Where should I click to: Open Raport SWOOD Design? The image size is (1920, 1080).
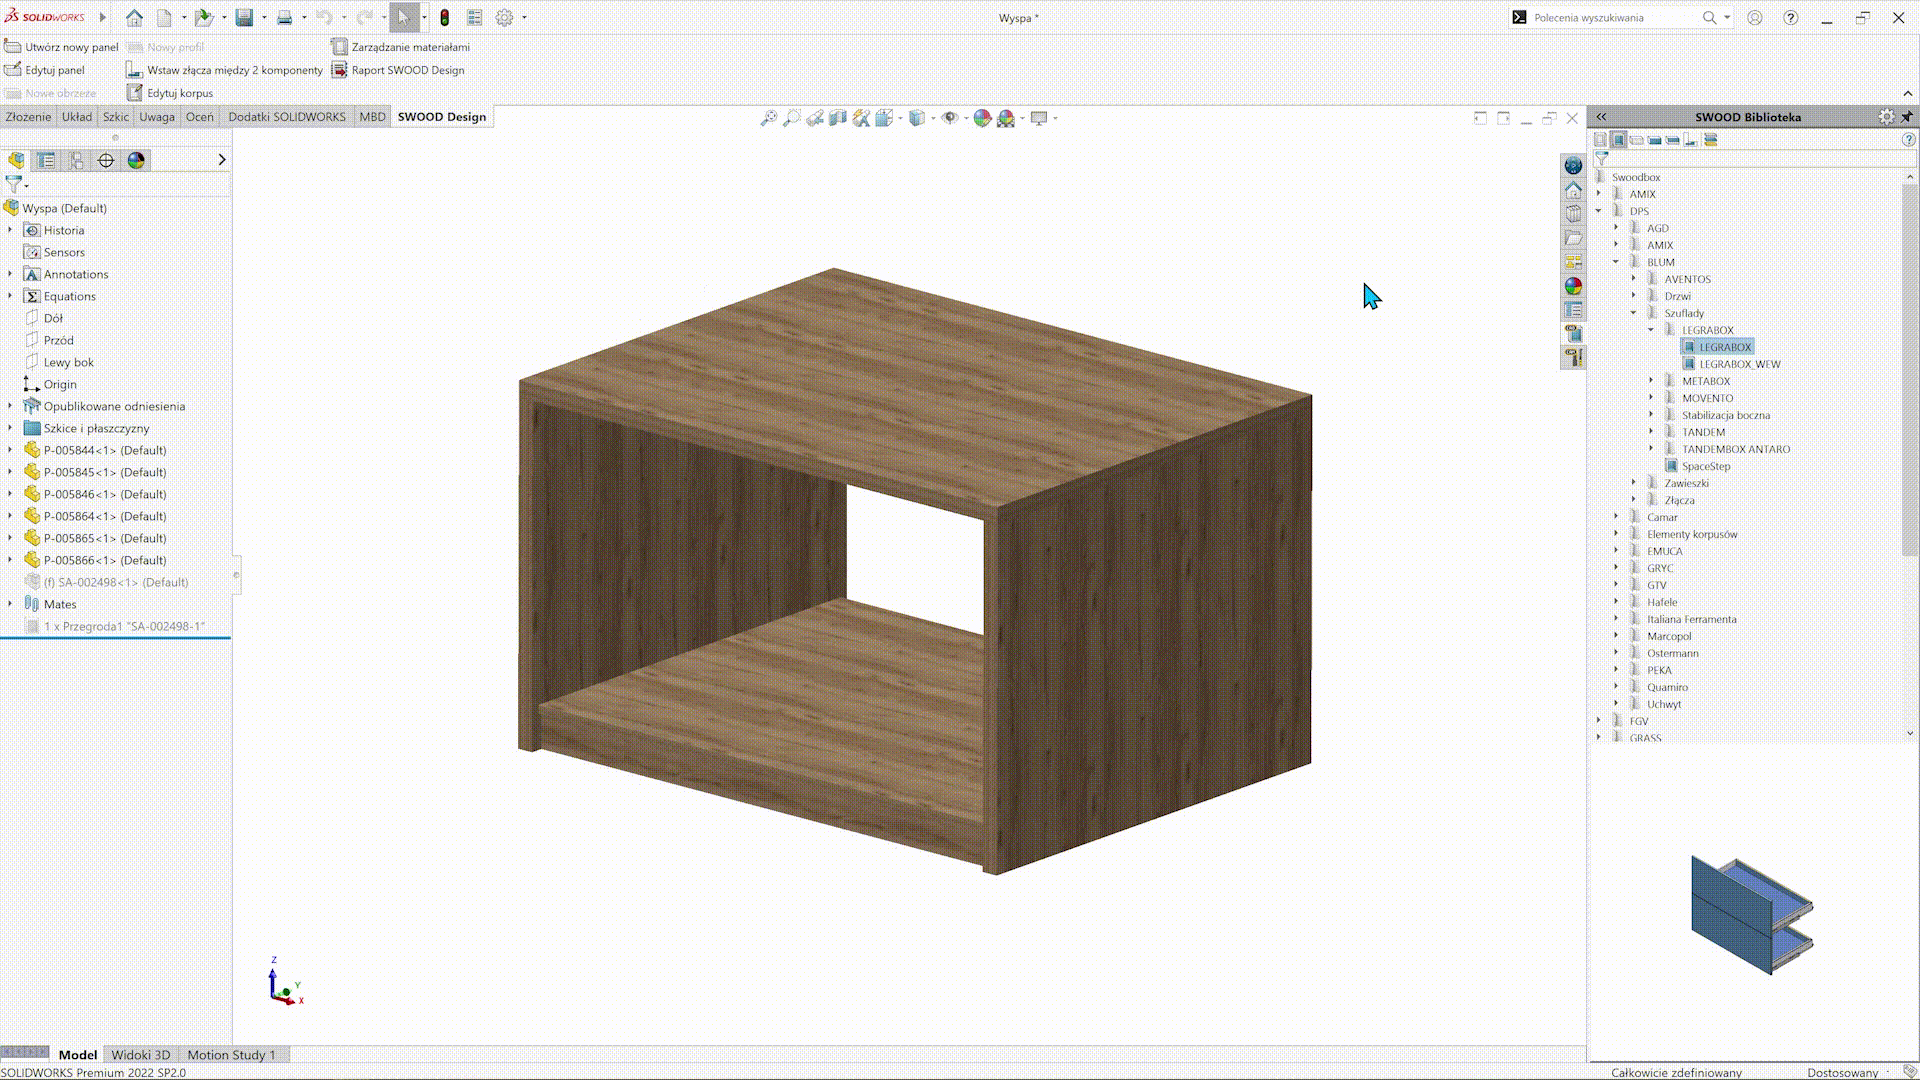coord(399,70)
